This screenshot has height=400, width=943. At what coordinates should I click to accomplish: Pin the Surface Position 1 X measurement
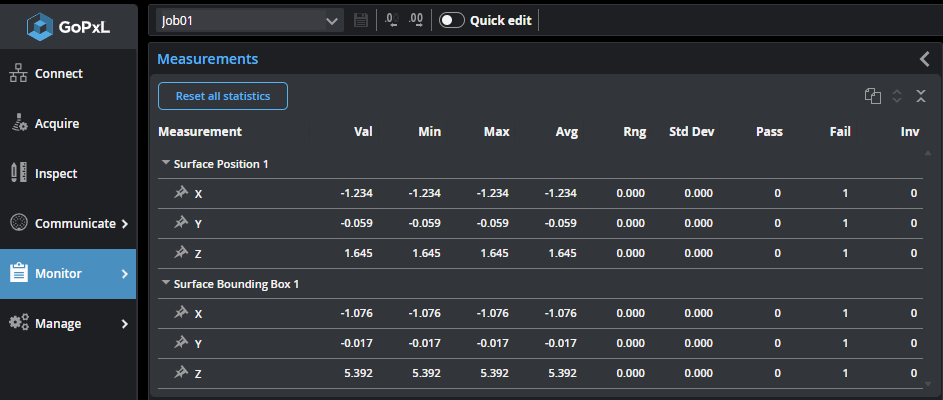pos(181,193)
